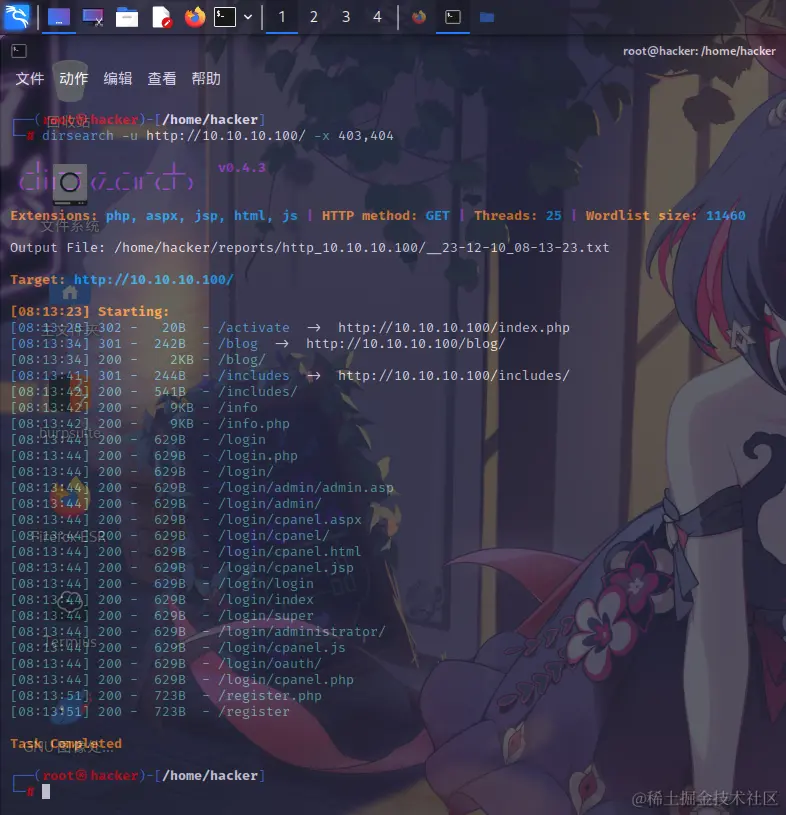786x815 pixels.
Task: Launch Firefox from the panel launcher
Action: click(x=195, y=17)
